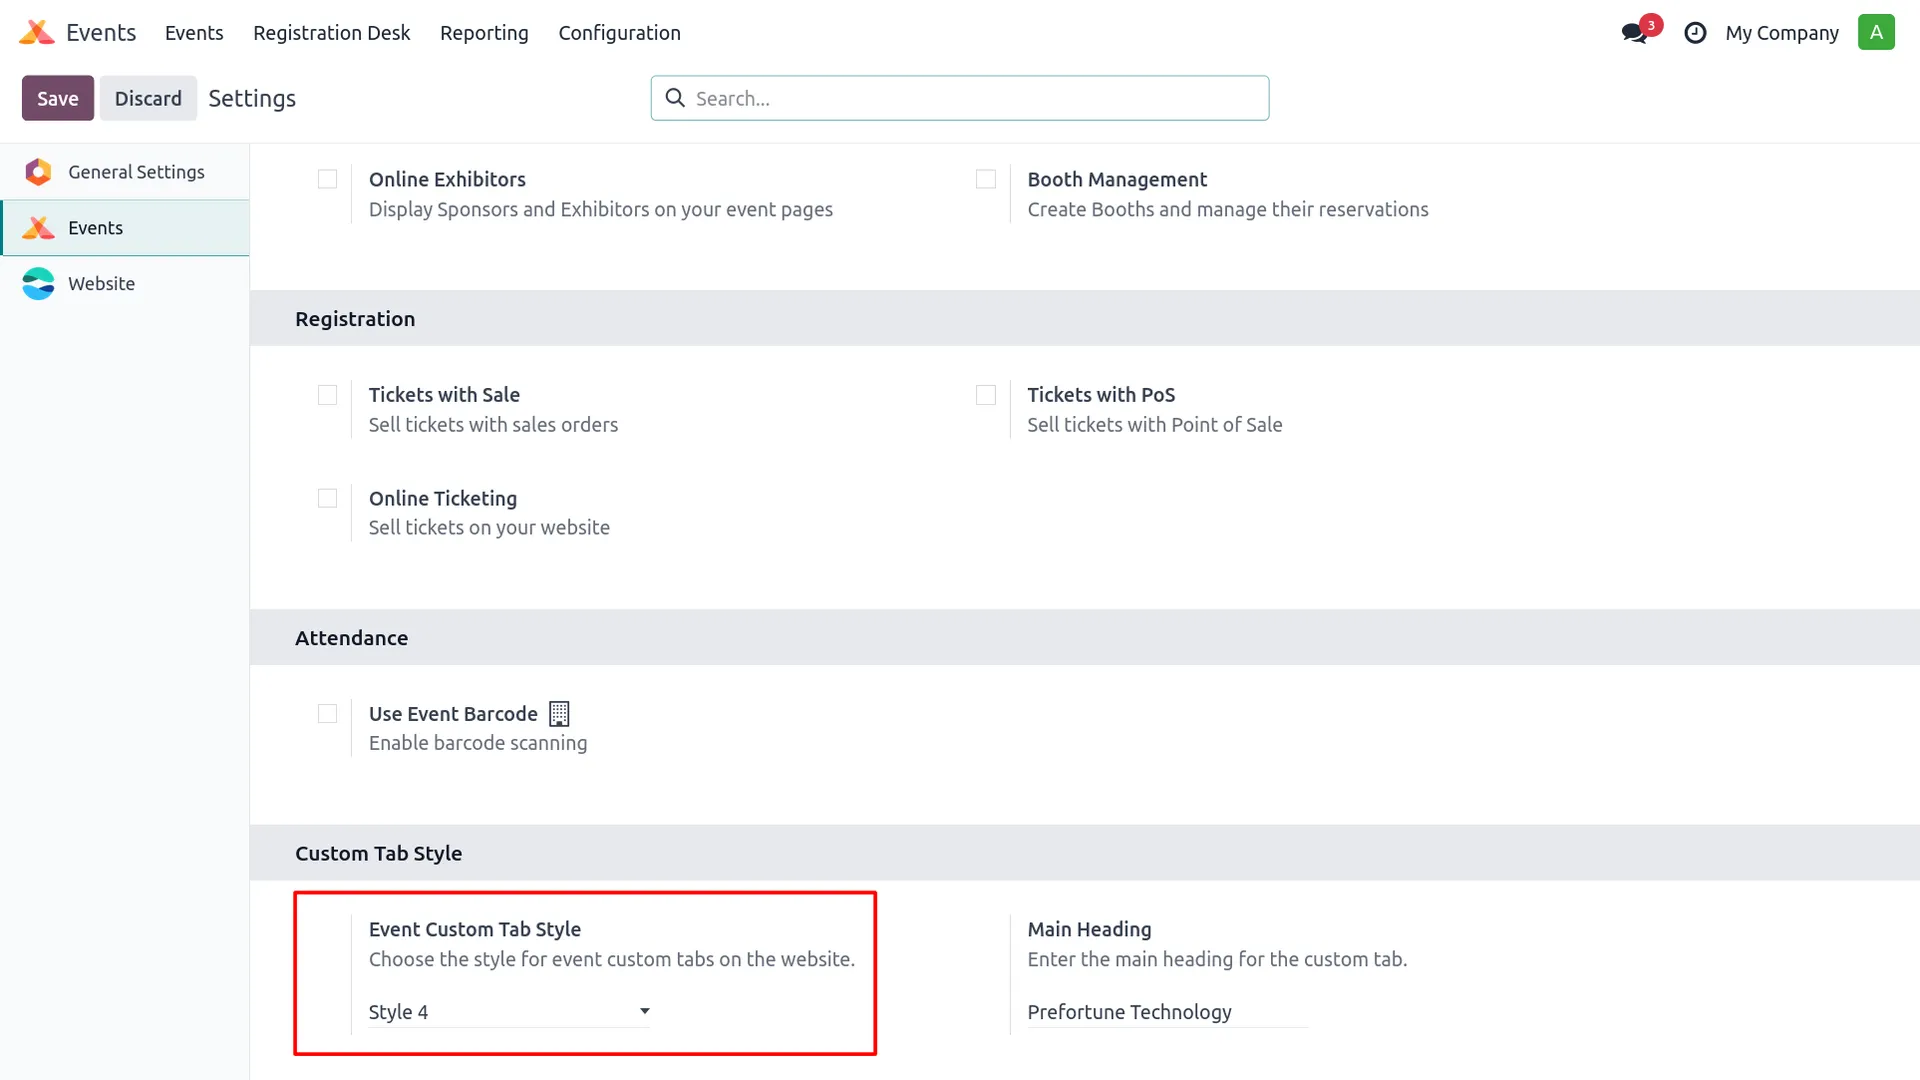The height and width of the screenshot is (1080, 1920).
Task: Click the building icon beside Use Event Barcode
Action: click(x=559, y=714)
